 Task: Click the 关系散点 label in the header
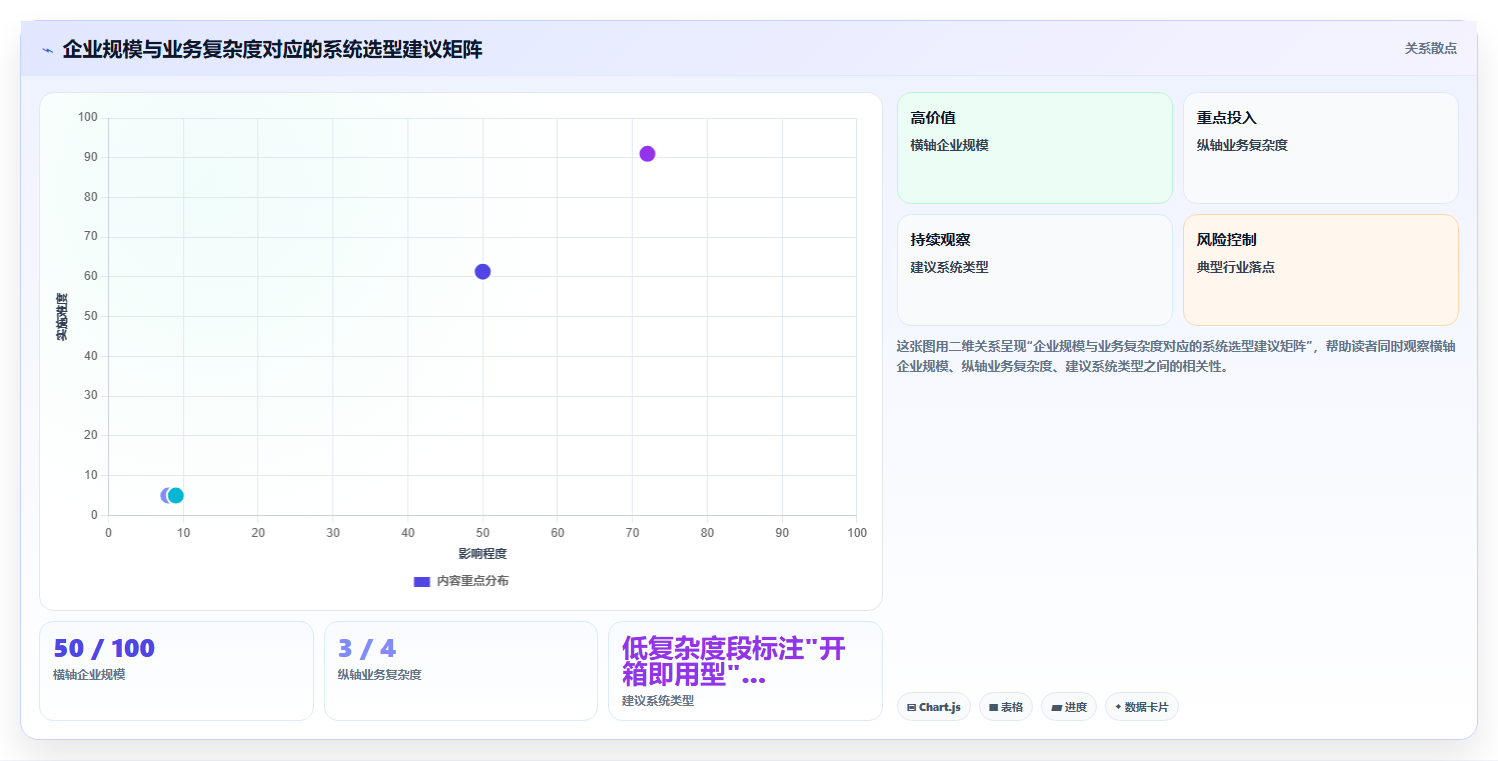pos(1430,48)
